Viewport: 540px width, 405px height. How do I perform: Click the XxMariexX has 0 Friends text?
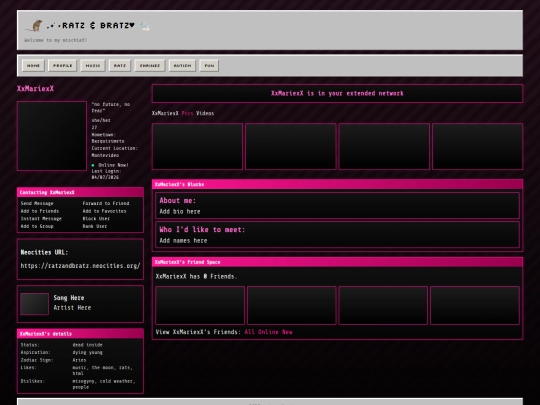tap(196, 276)
